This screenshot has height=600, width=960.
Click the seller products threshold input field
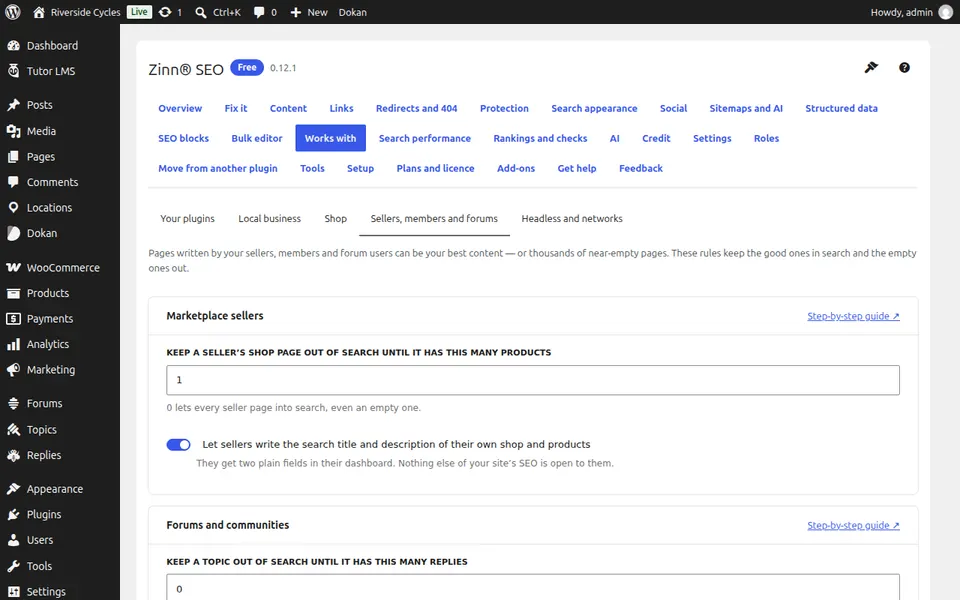click(x=533, y=380)
